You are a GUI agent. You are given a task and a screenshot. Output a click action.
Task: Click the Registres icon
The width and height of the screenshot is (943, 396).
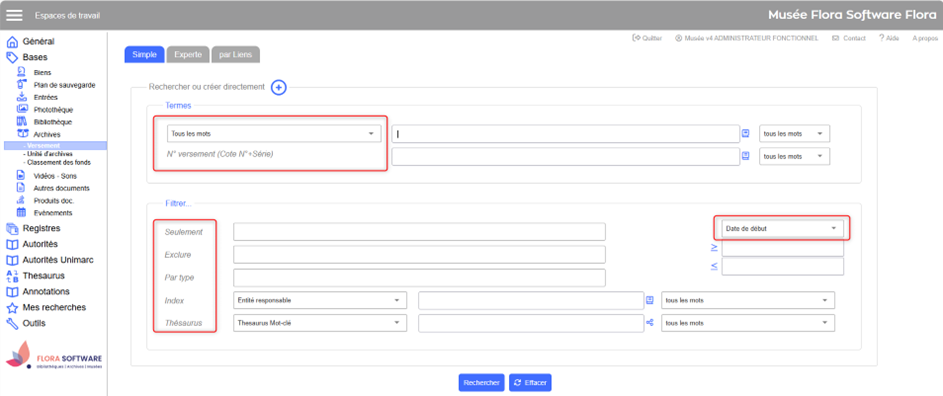coord(11,229)
